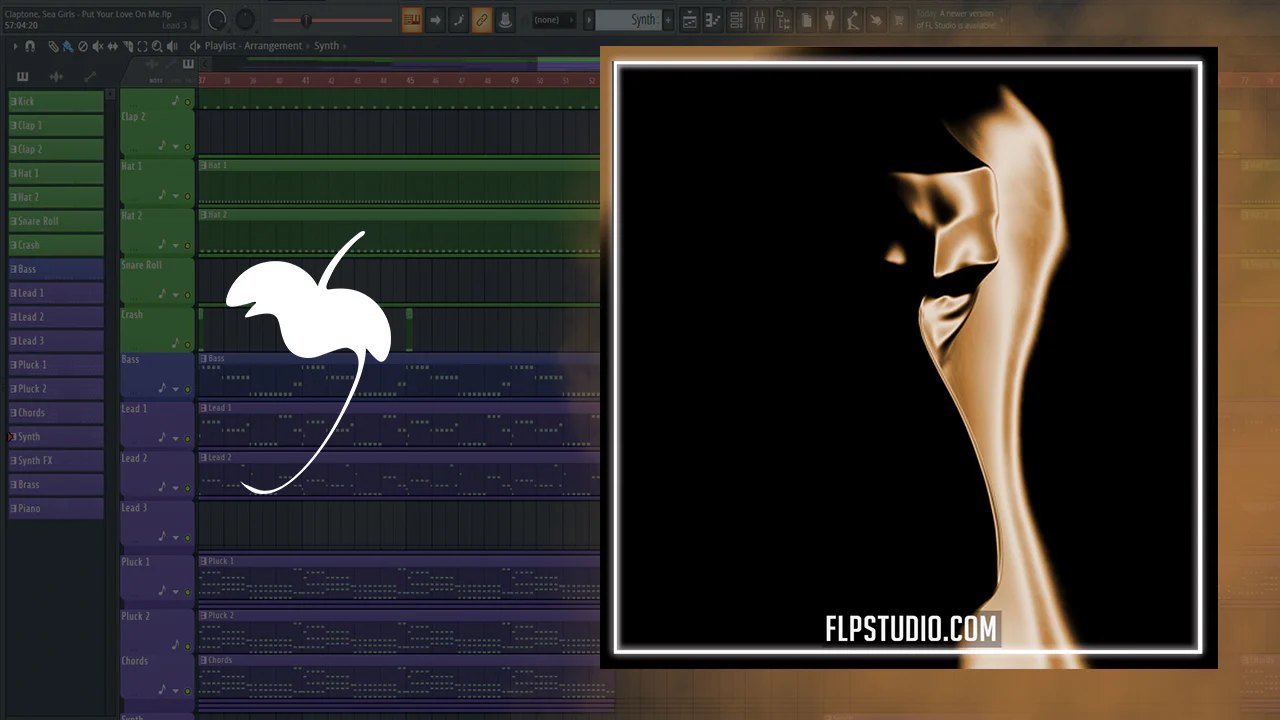Mute the Lead 2 track with its green LED

tap(187, 488)
